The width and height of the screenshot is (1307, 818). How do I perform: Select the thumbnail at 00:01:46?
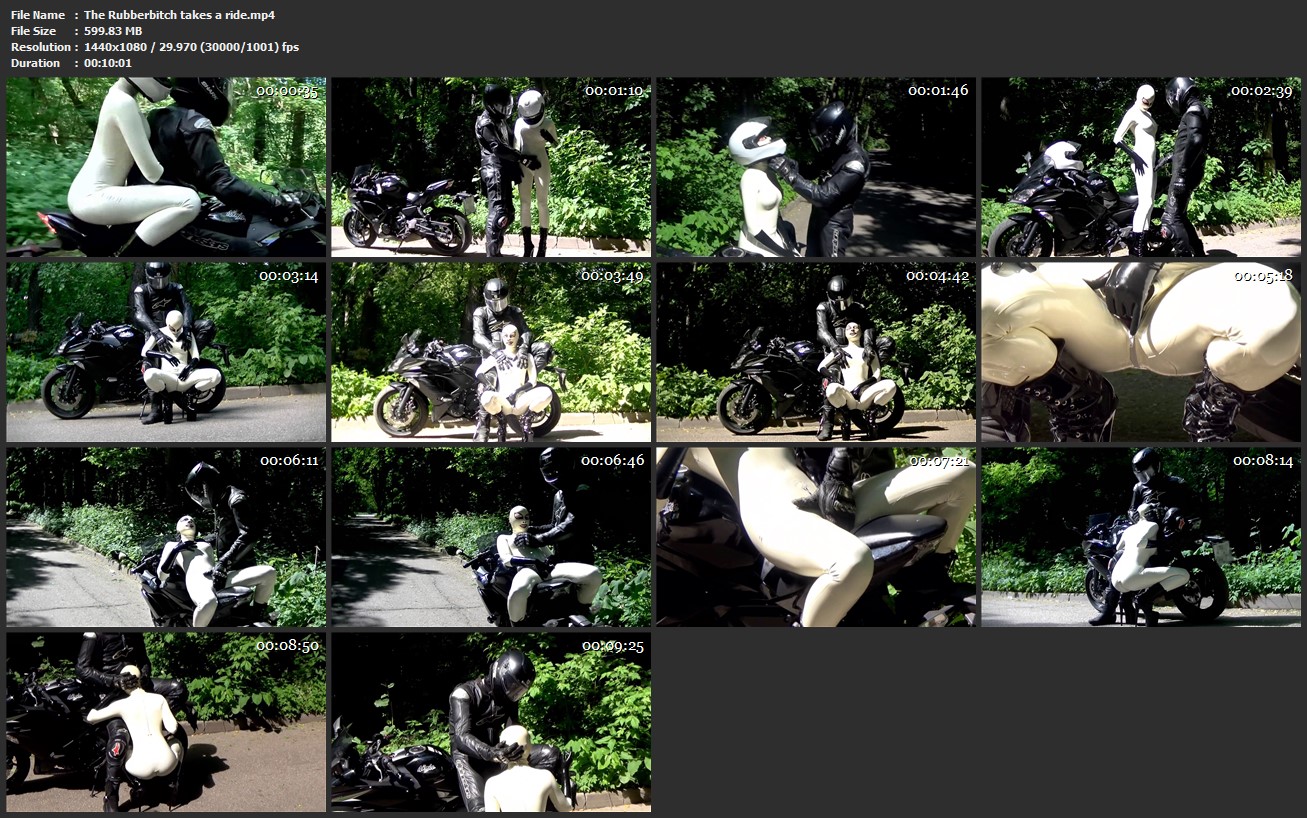pos(816,167)
